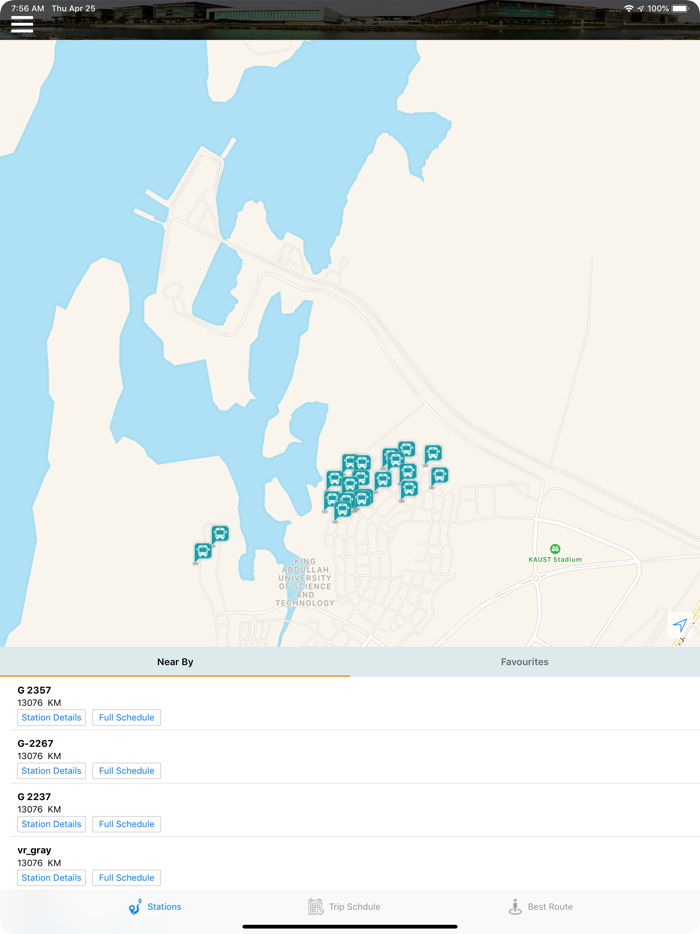Screen dimensions: 700x934
Task: Open the Trip Schdule bottom tab
Action: point(344,907)
